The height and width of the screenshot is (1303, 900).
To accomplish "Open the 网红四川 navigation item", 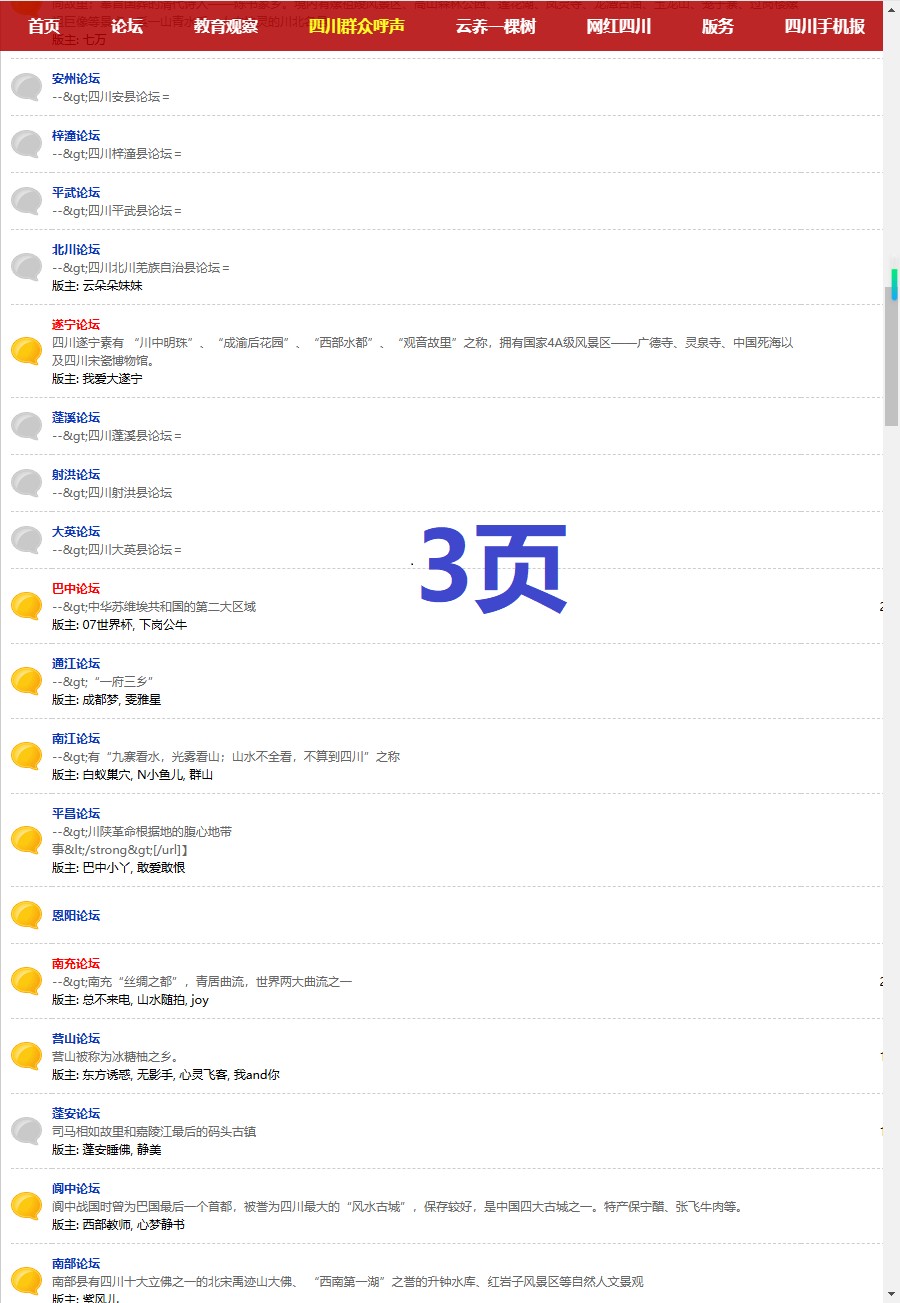I will click(x=618, y=26).
